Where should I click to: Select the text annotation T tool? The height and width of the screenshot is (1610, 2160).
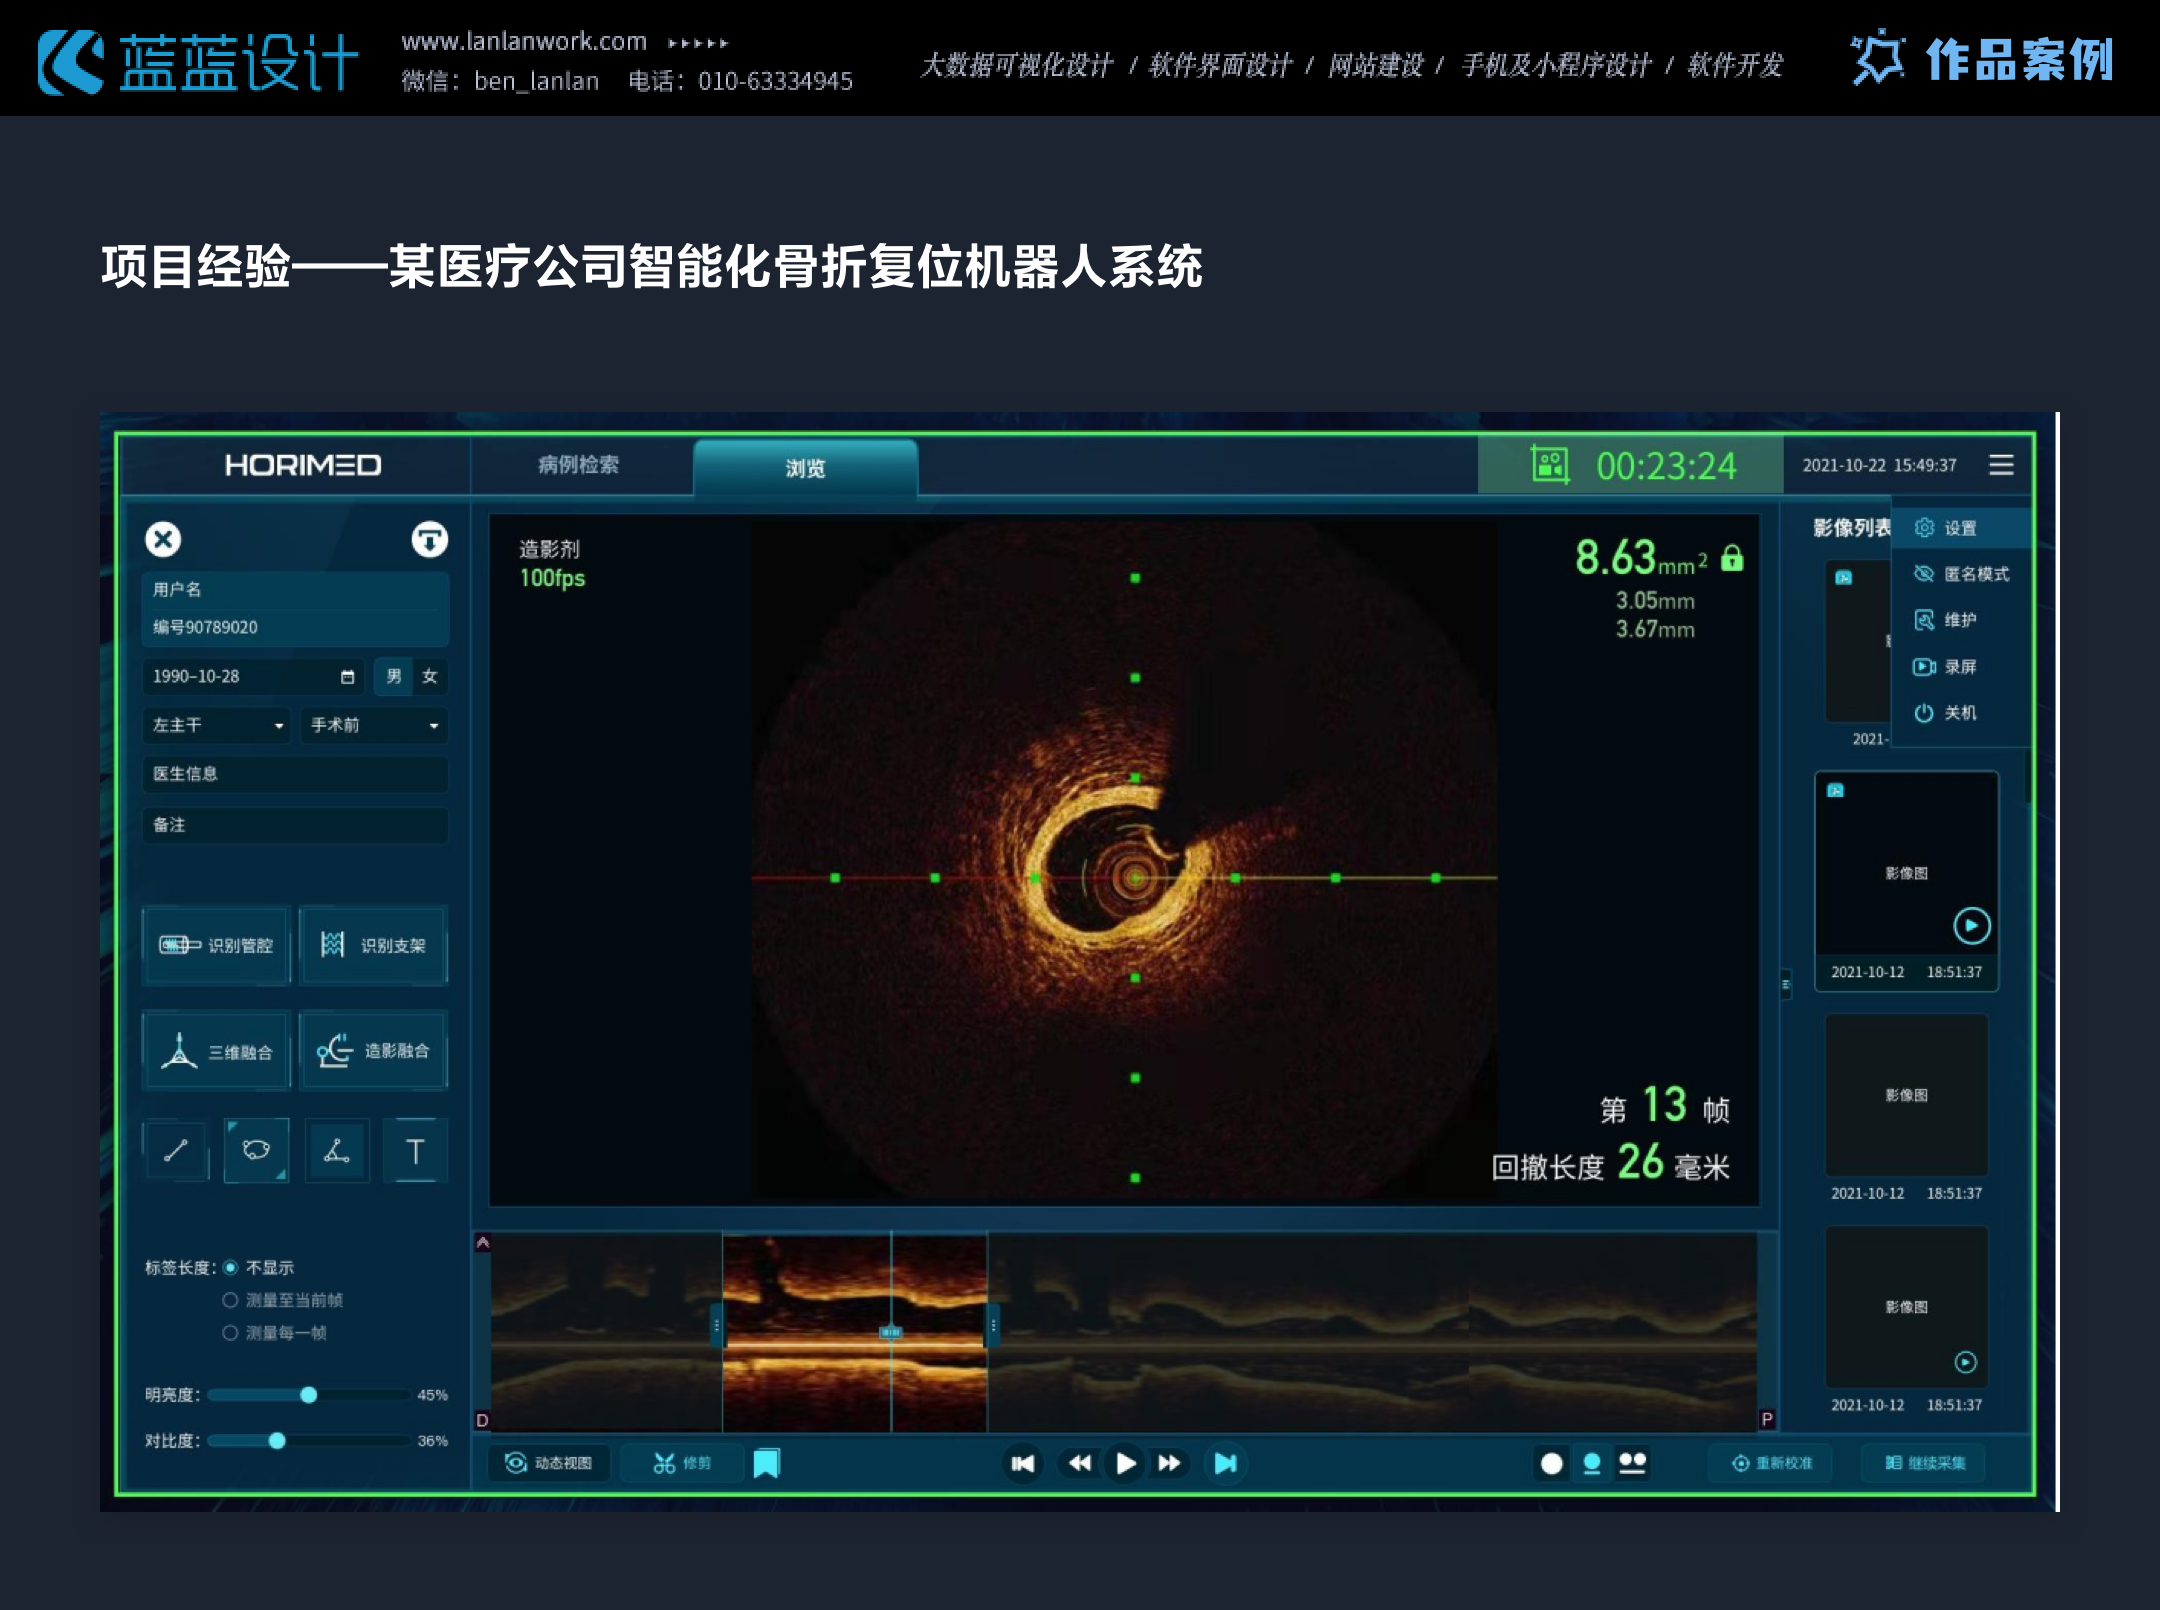click(x=415, y=1151)
